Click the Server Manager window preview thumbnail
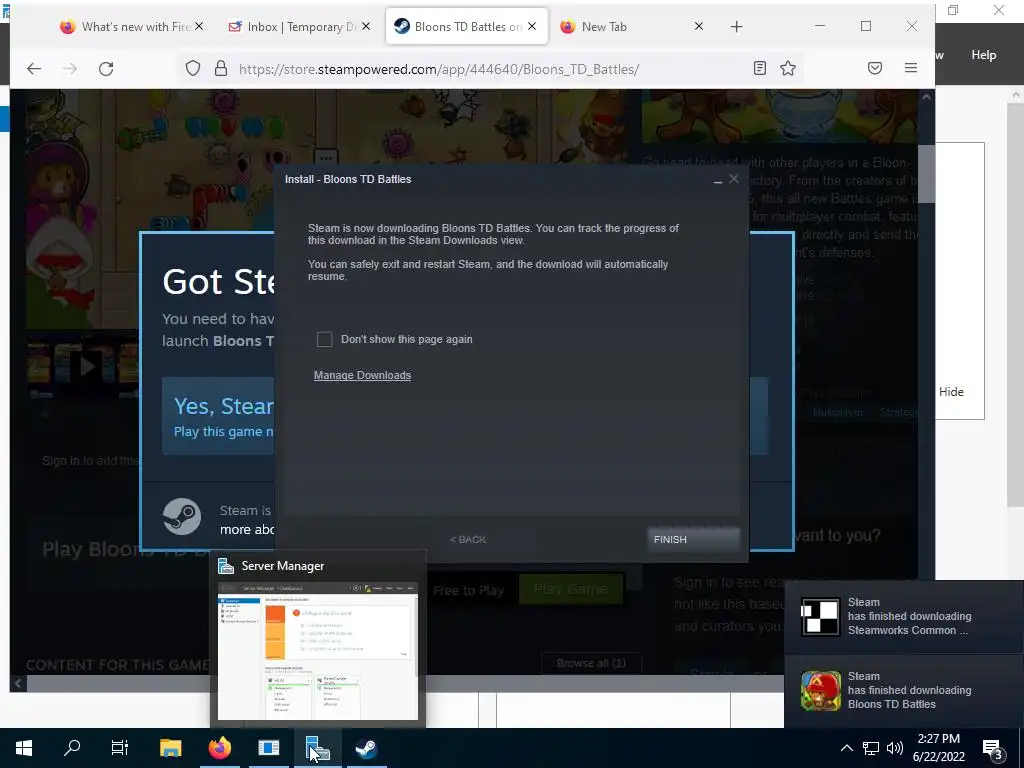 318,650
